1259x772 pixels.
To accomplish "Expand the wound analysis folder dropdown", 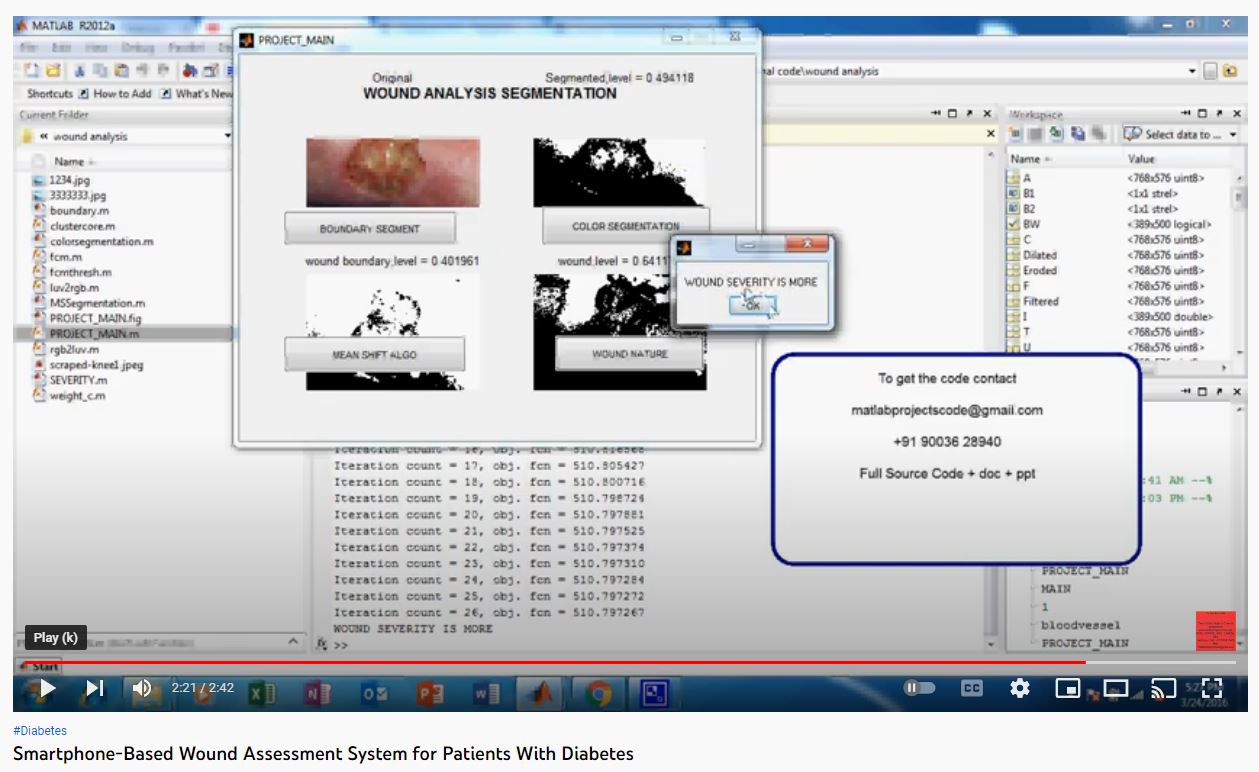I will point(228,136).
